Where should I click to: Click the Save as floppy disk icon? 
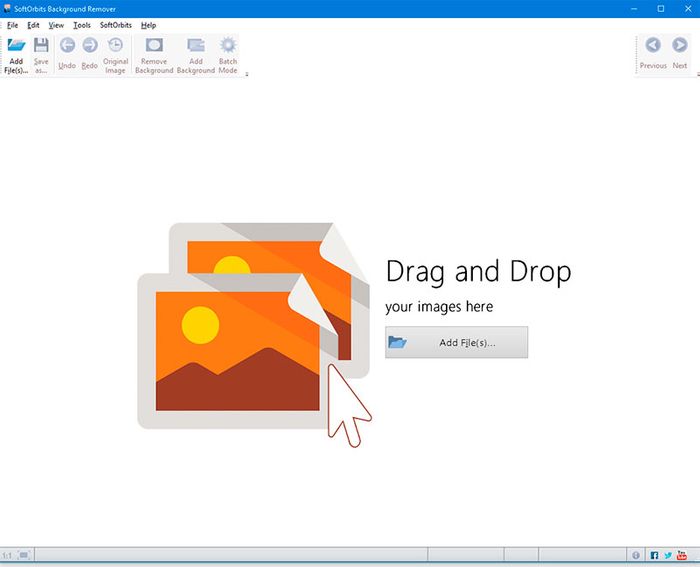(x=41, y=46)
